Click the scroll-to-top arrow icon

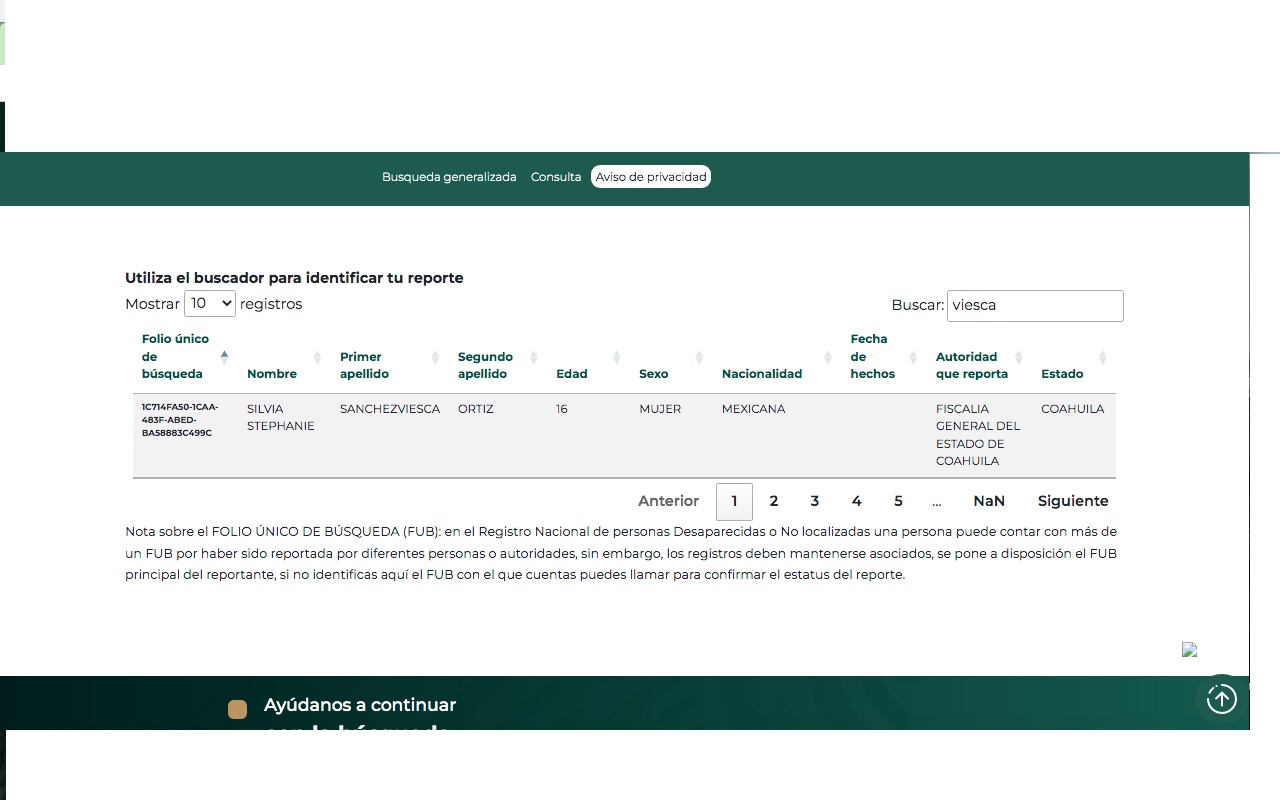tap(1221, 698)
